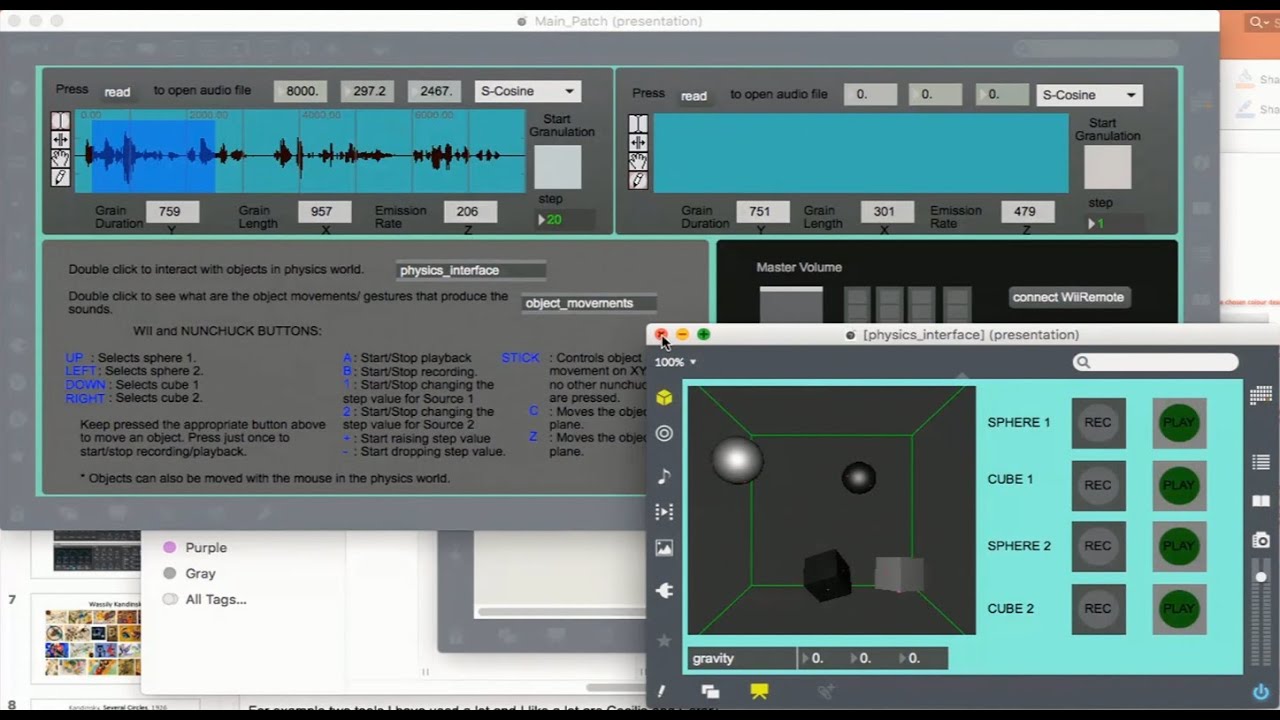
Task: Adjust the output level slider in right toolbar
Action: pyautogui.click(x=1261, y=610)
